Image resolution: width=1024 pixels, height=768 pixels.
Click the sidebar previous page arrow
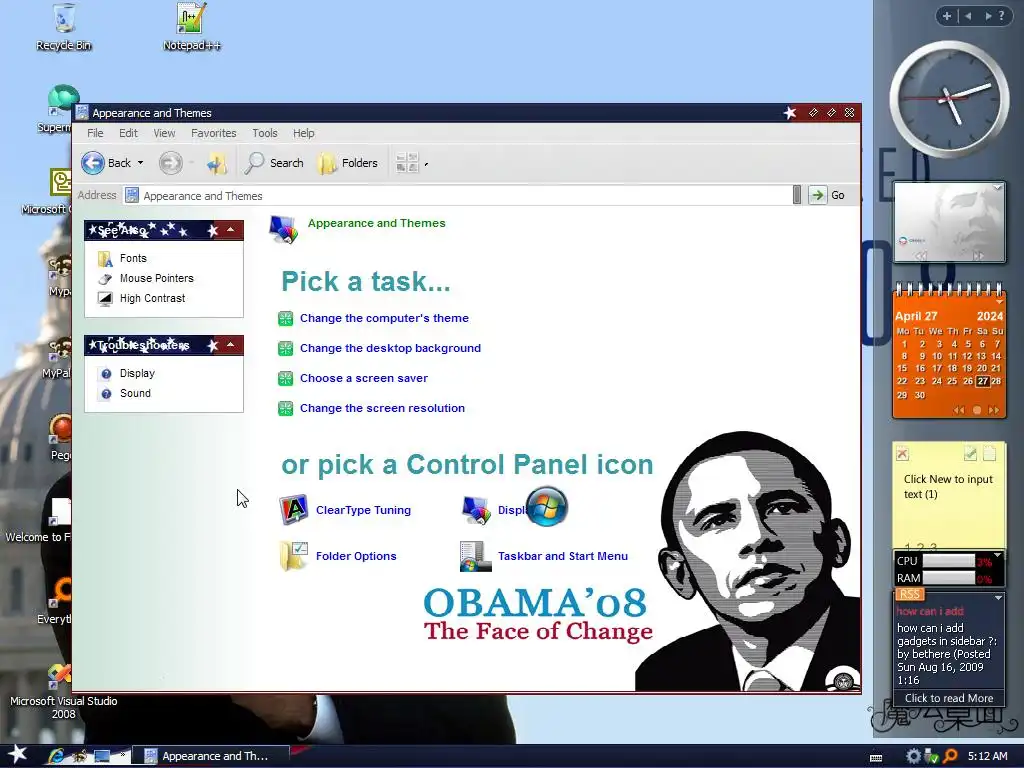click(968, 16)
